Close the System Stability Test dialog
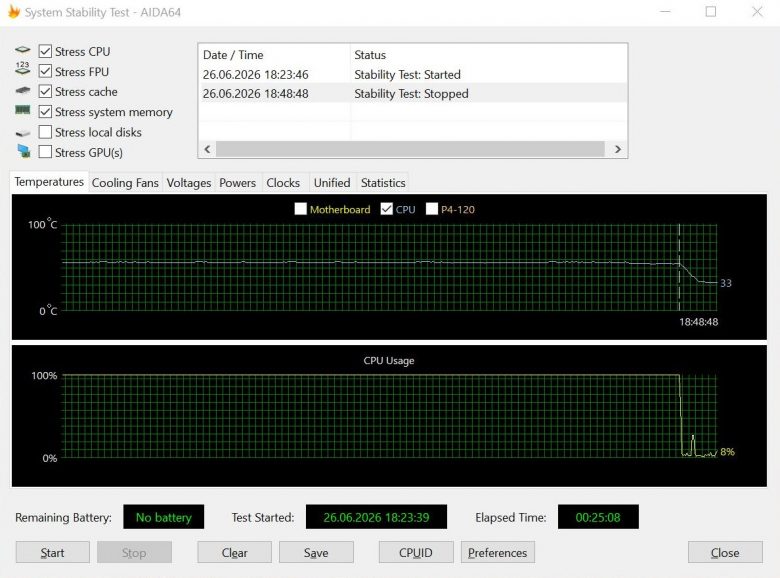The image size is (780, 578). pyautogui.click(x=725, y=552)
